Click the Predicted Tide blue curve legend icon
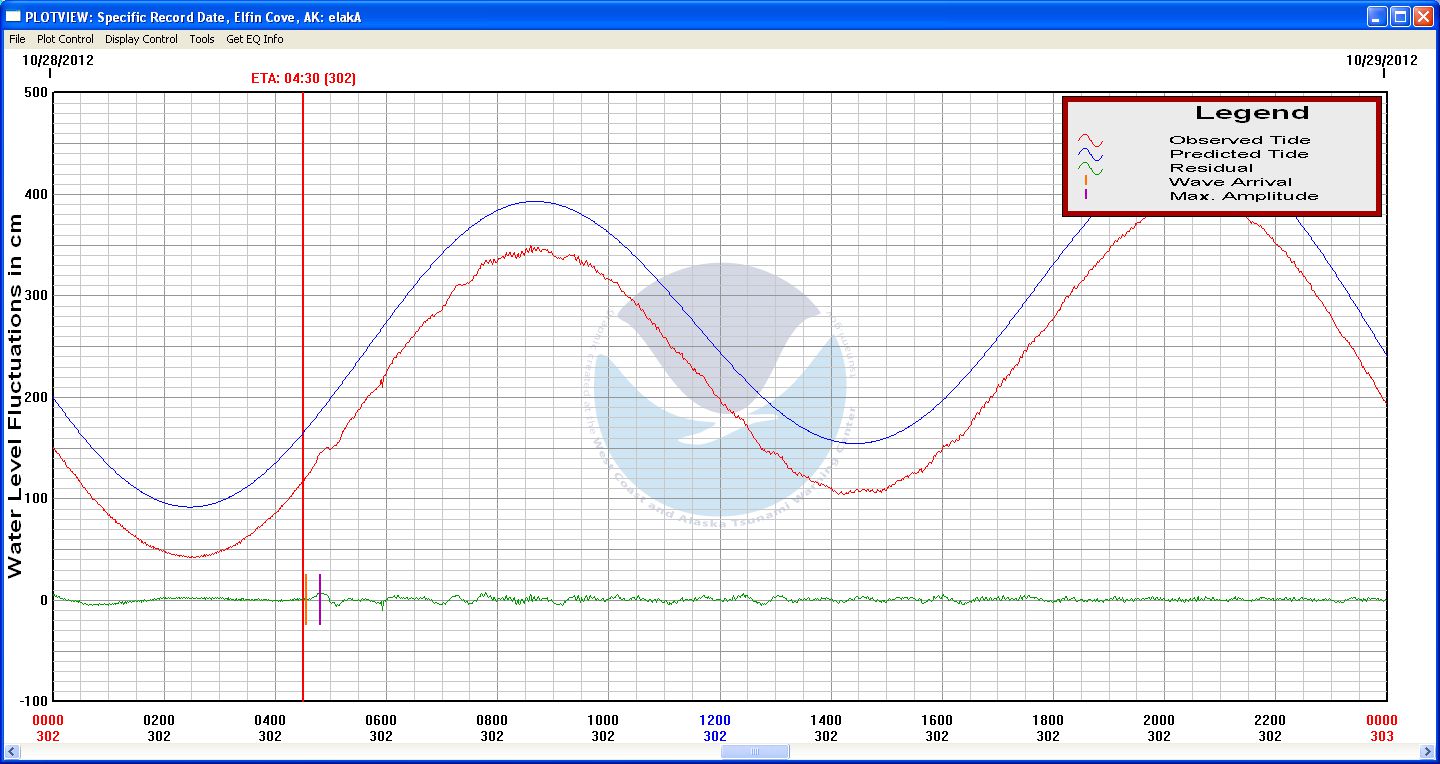 (1090, 155)
